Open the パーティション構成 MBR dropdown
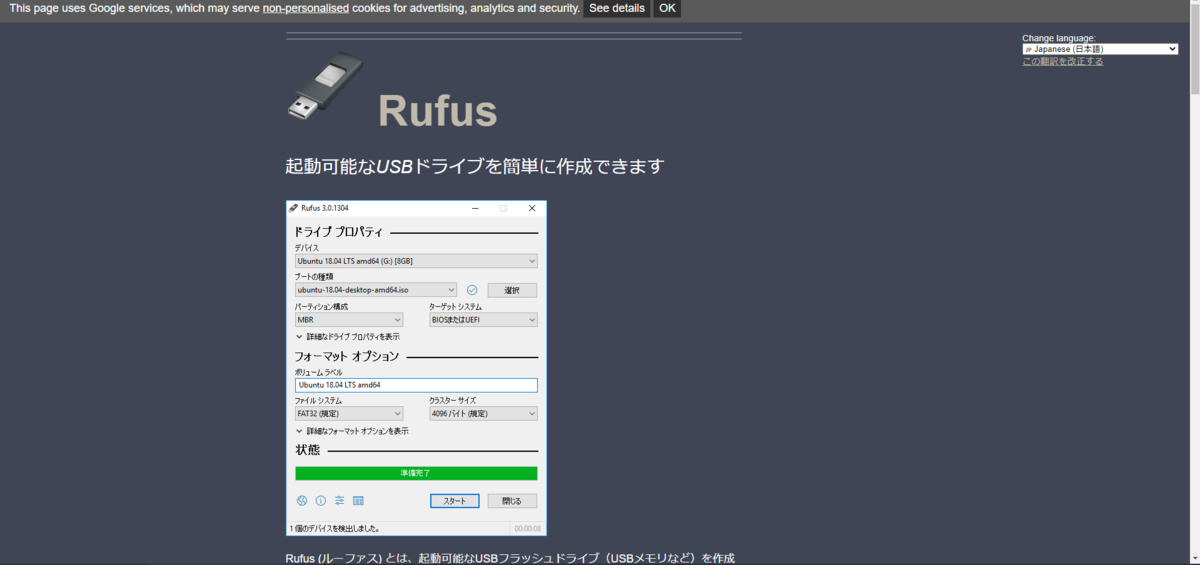 click(x=349, y=320)
